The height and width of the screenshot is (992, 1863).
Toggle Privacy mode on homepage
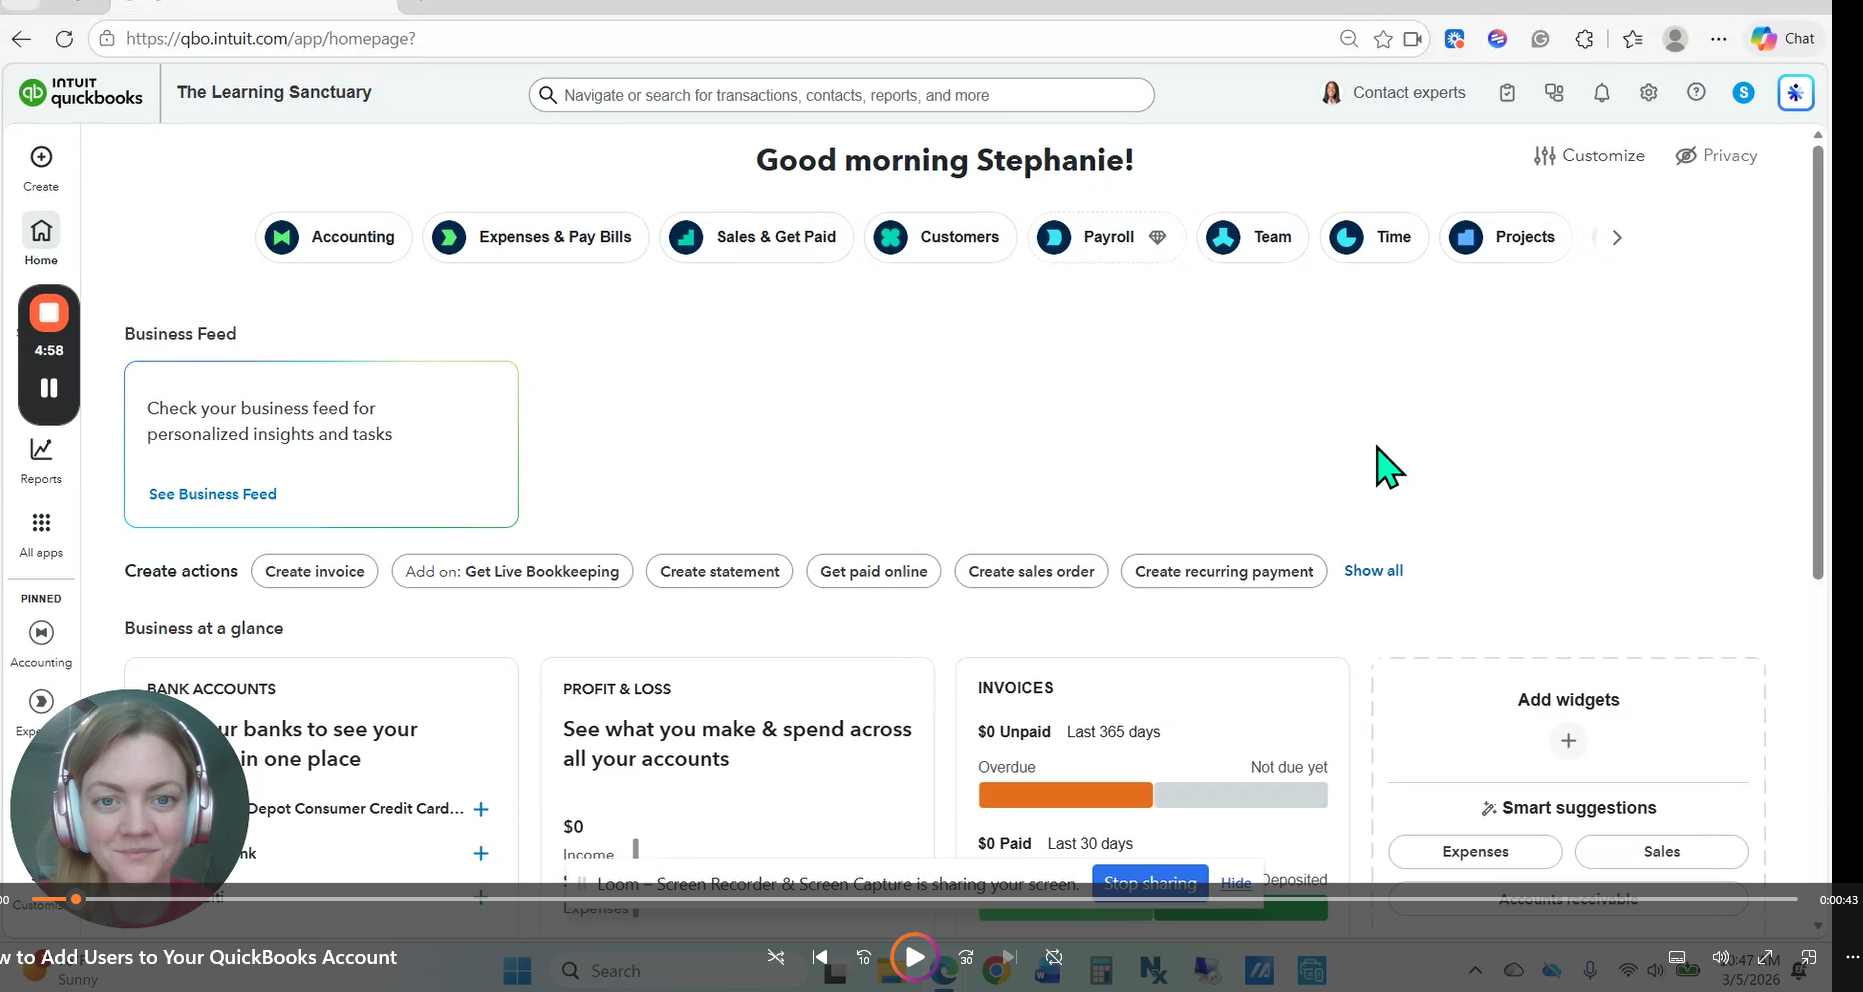click(1716, 155)
